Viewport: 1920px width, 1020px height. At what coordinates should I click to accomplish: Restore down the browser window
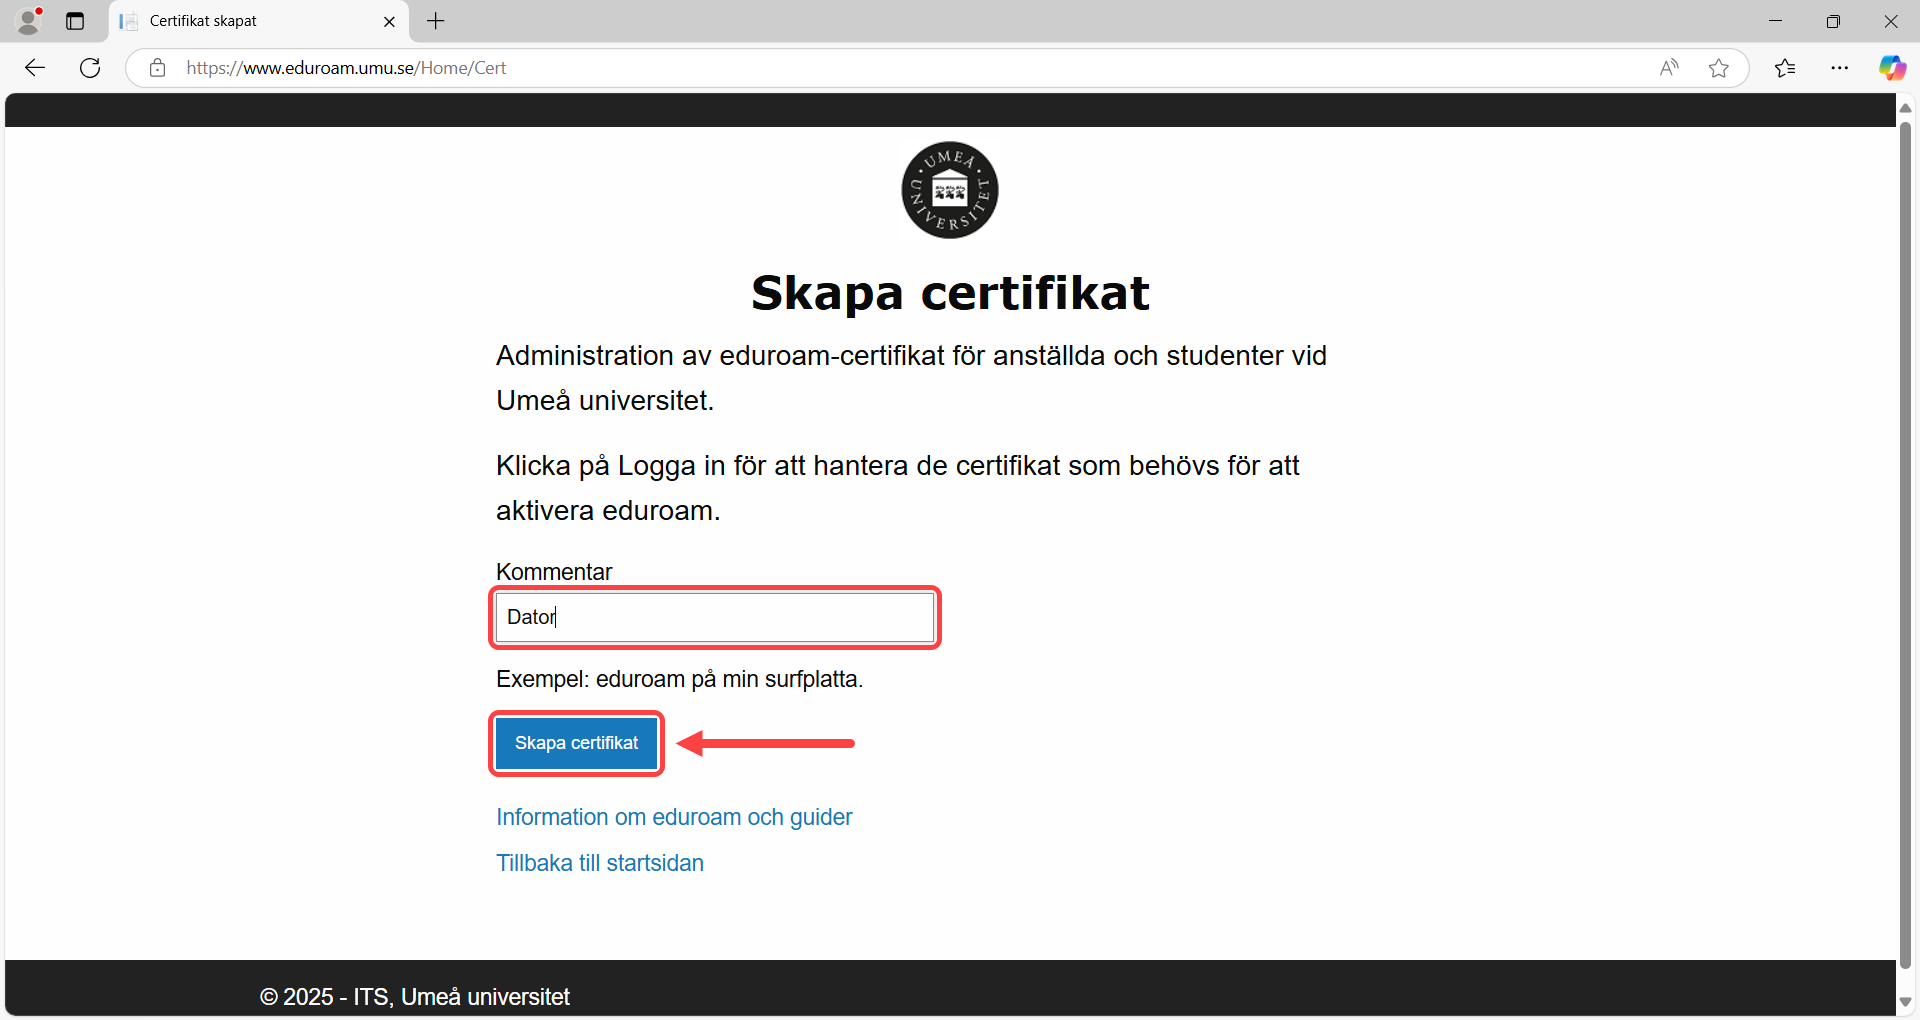coord(1833,21)
